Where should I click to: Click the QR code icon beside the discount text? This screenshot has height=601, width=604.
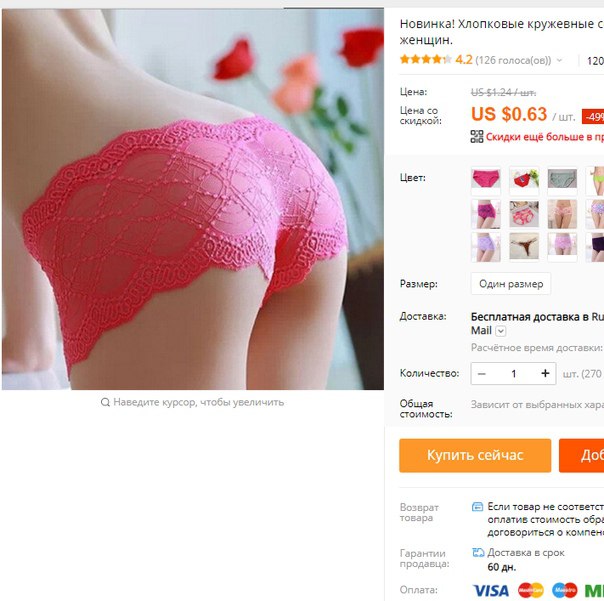click(476, 136)
